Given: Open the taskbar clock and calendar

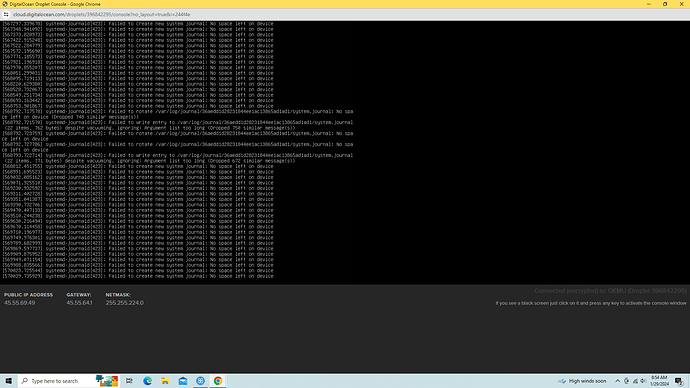Looking at the screenshot, I should (x=659, y=381).
